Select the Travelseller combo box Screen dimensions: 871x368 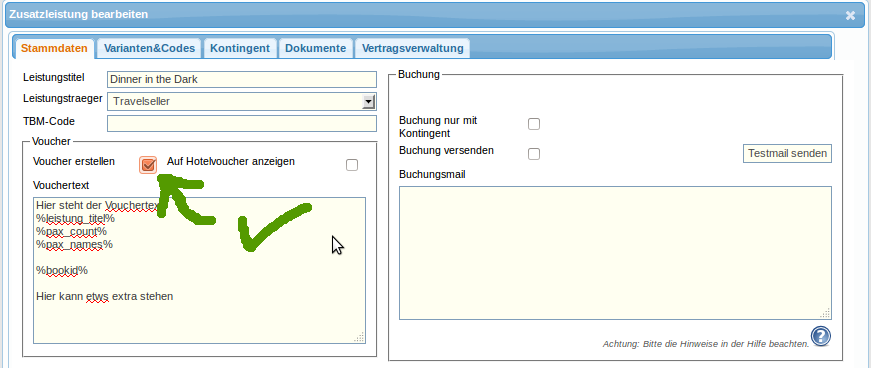242,101
